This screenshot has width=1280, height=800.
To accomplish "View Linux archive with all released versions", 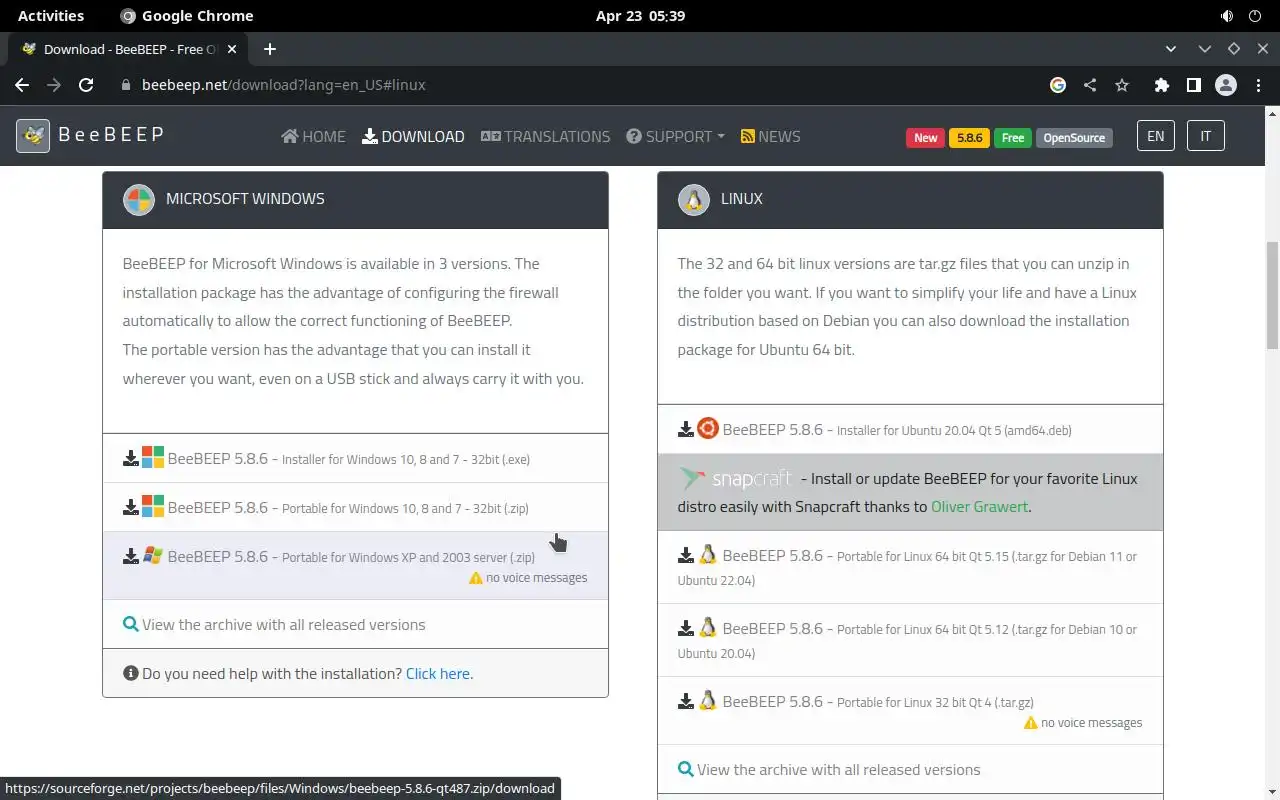I will tap(838, 769).
